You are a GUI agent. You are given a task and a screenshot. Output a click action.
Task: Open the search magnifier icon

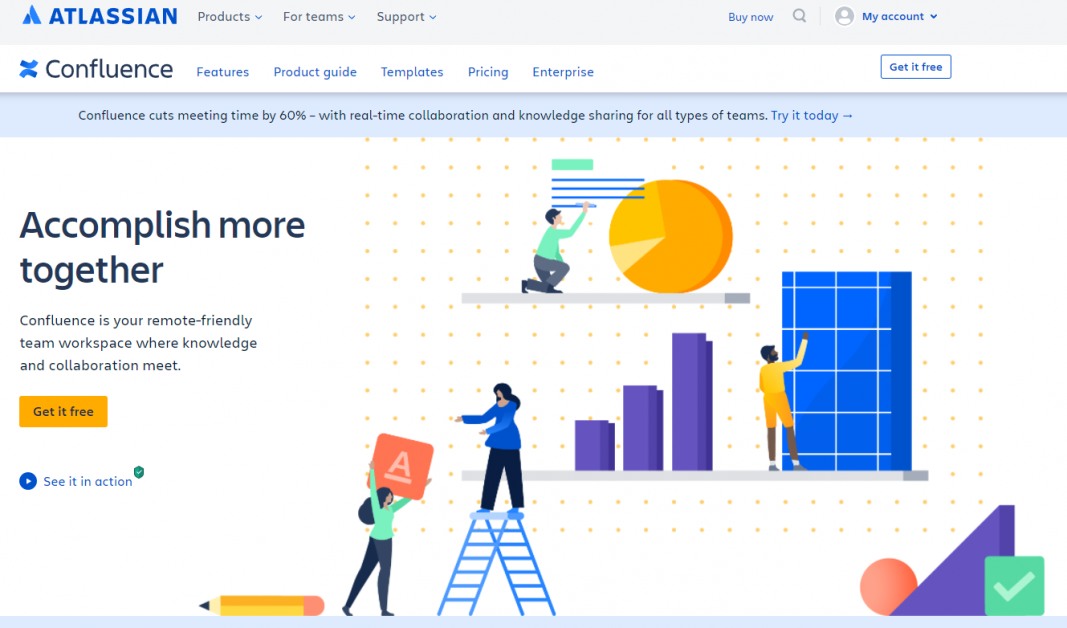tap(800, 16)
